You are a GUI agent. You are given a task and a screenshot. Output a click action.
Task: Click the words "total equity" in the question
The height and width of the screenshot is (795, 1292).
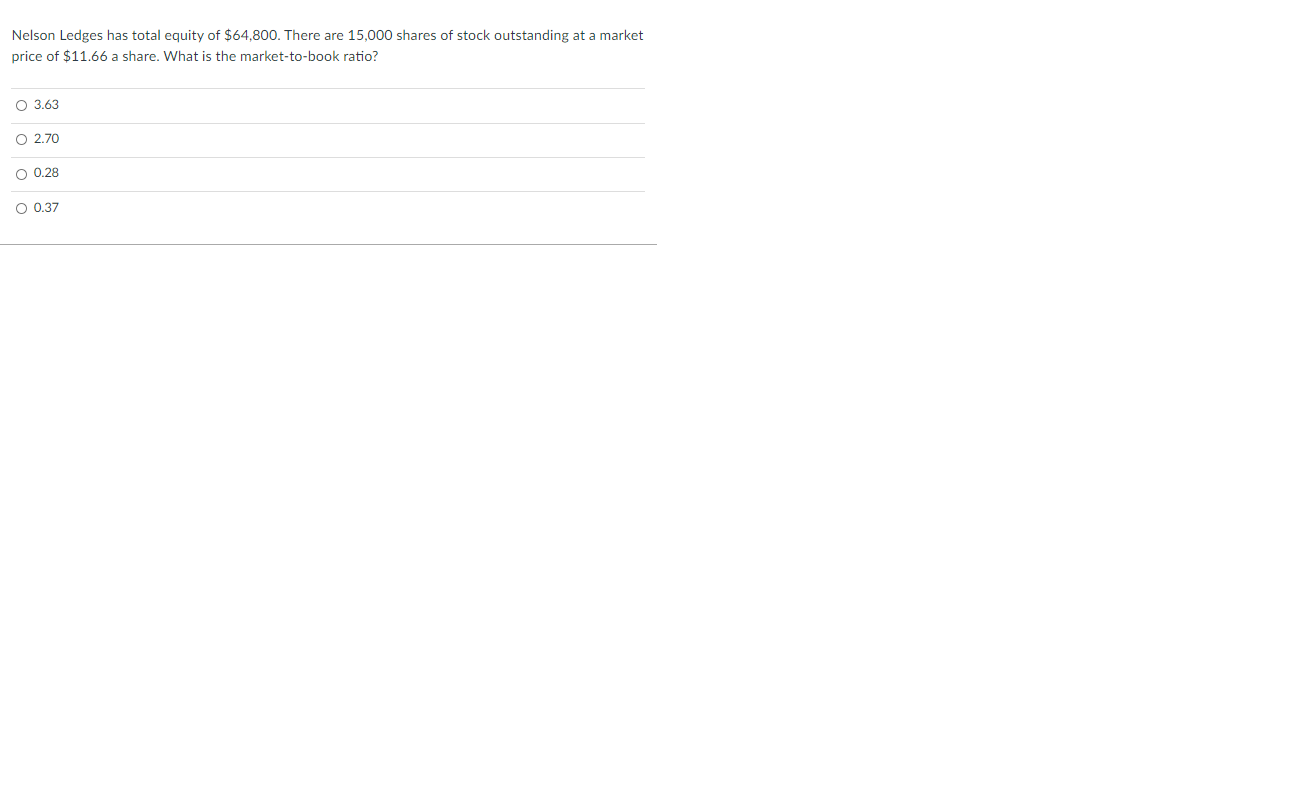point(168,35)
